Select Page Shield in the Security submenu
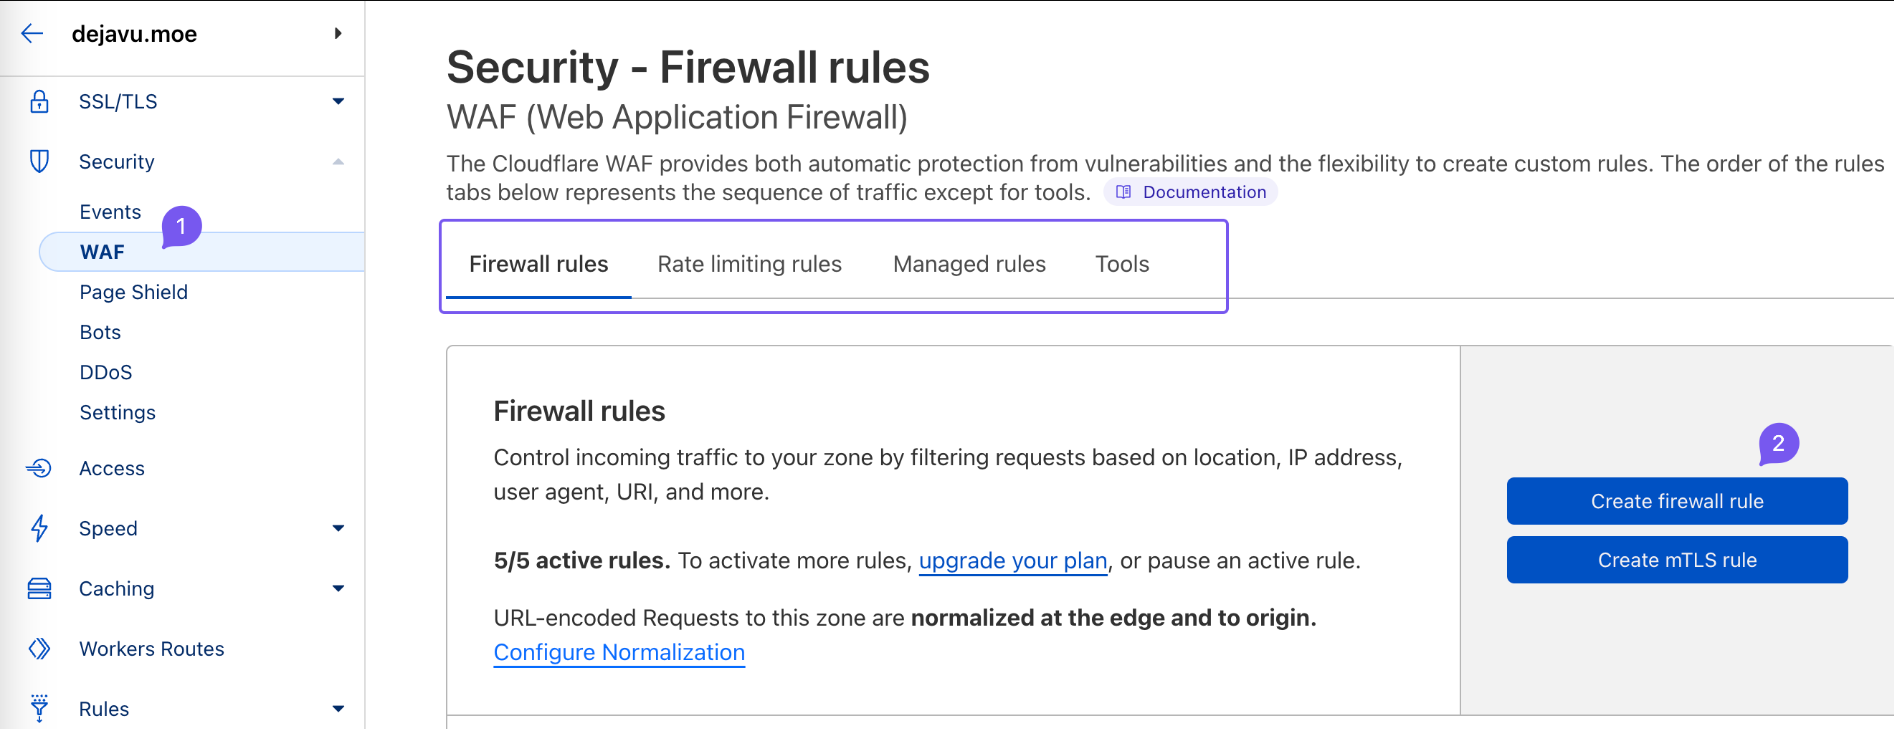Image resolution: width=1894 pixels, height=729 pixels. coord(134,292)
